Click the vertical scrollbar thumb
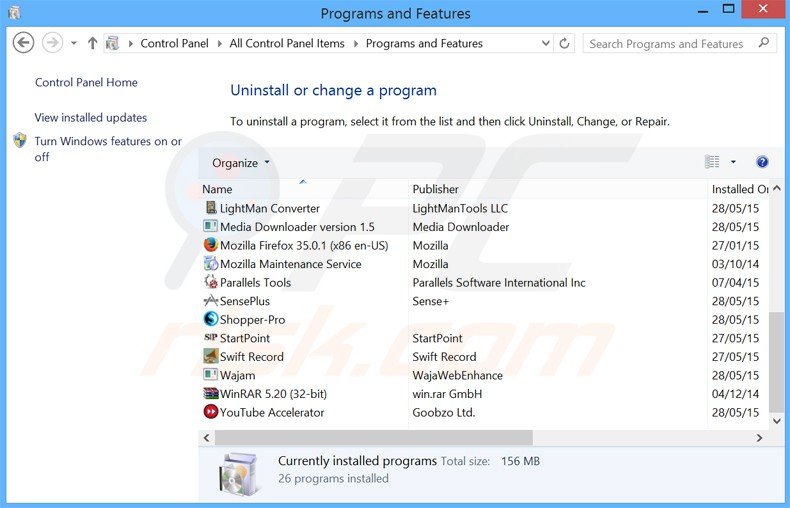This screenshot has width=790, height=508. click(x=776, y=362)
